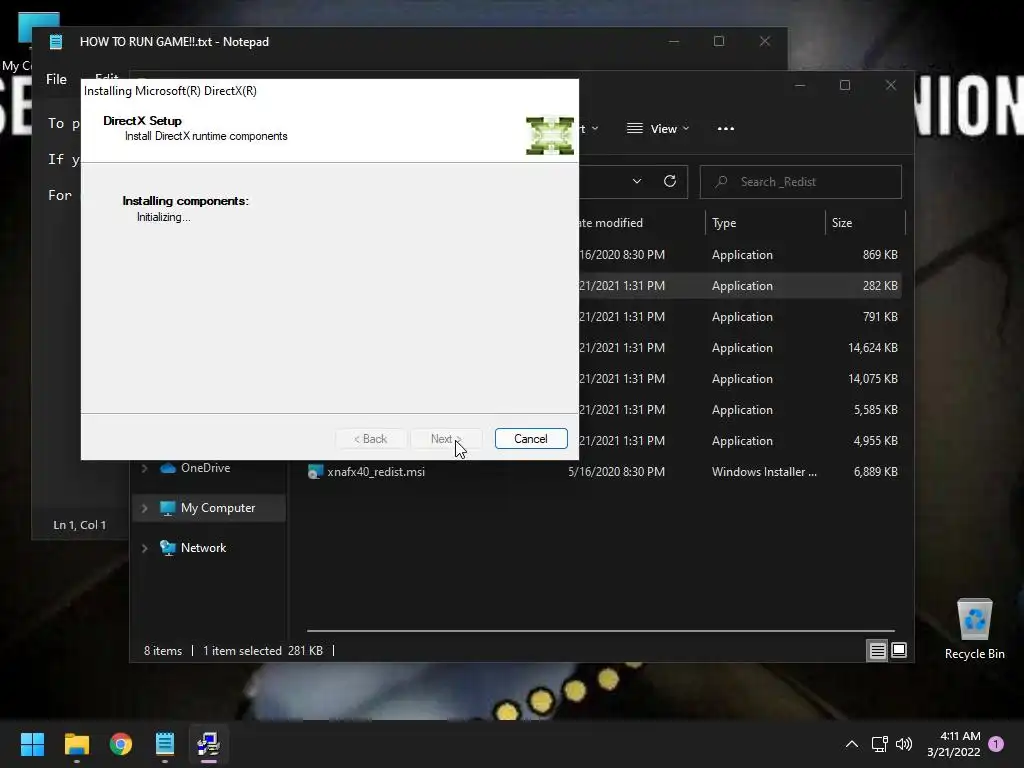Expand the My Computer tree node
Viewport: 1024px width, 768px height.
click(x=144, y=508)
